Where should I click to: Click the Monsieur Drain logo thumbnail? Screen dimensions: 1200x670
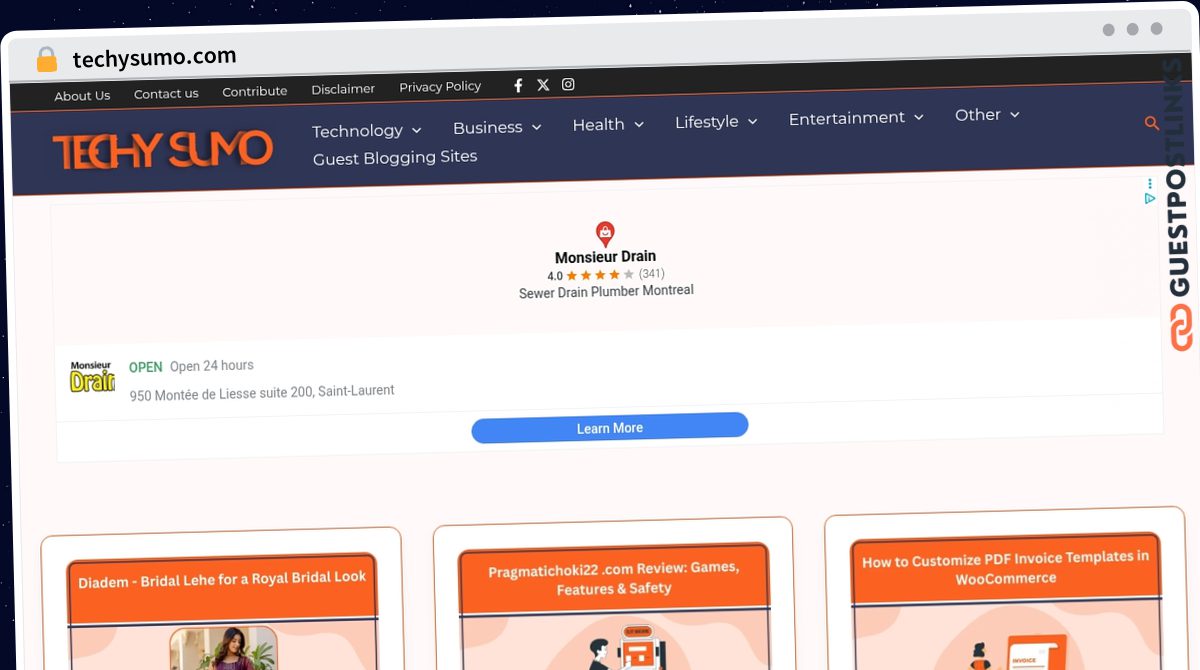pyautogui.click(x=92, y=377)
